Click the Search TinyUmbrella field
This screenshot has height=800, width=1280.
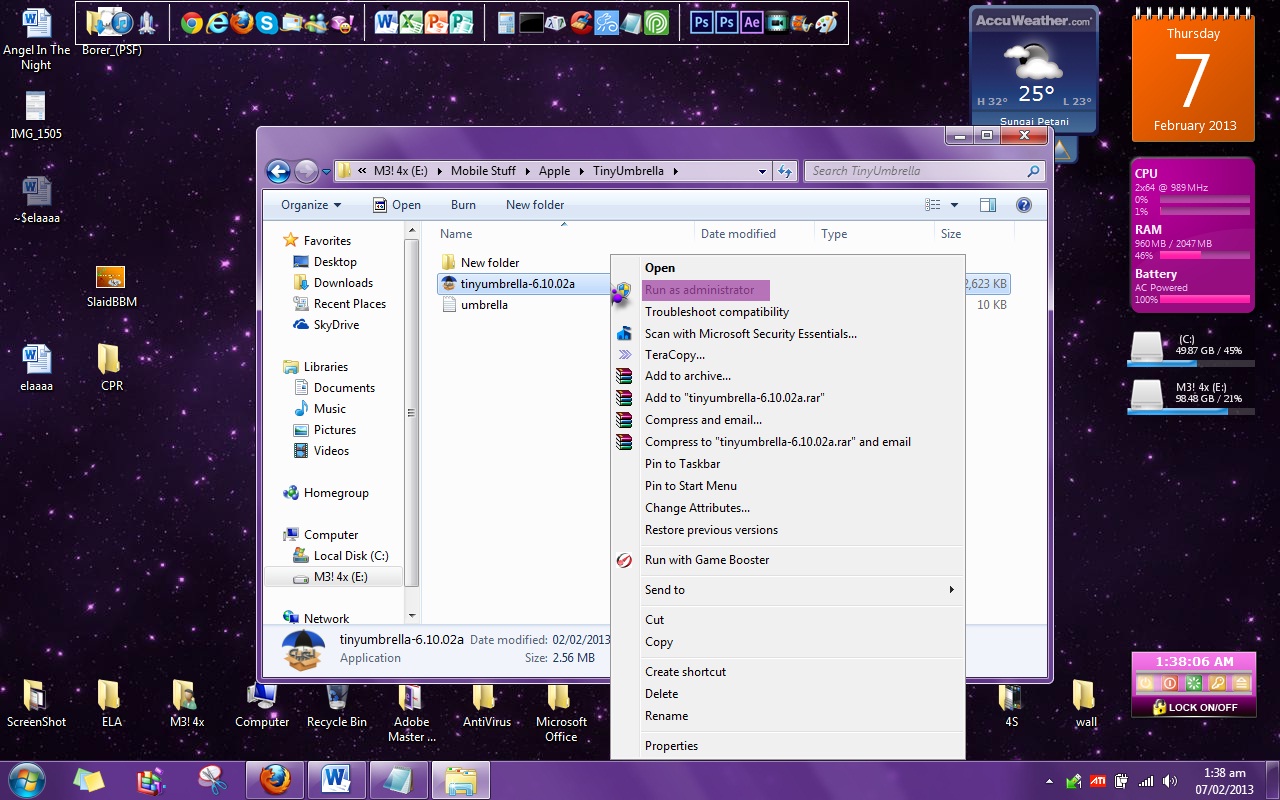925,171
